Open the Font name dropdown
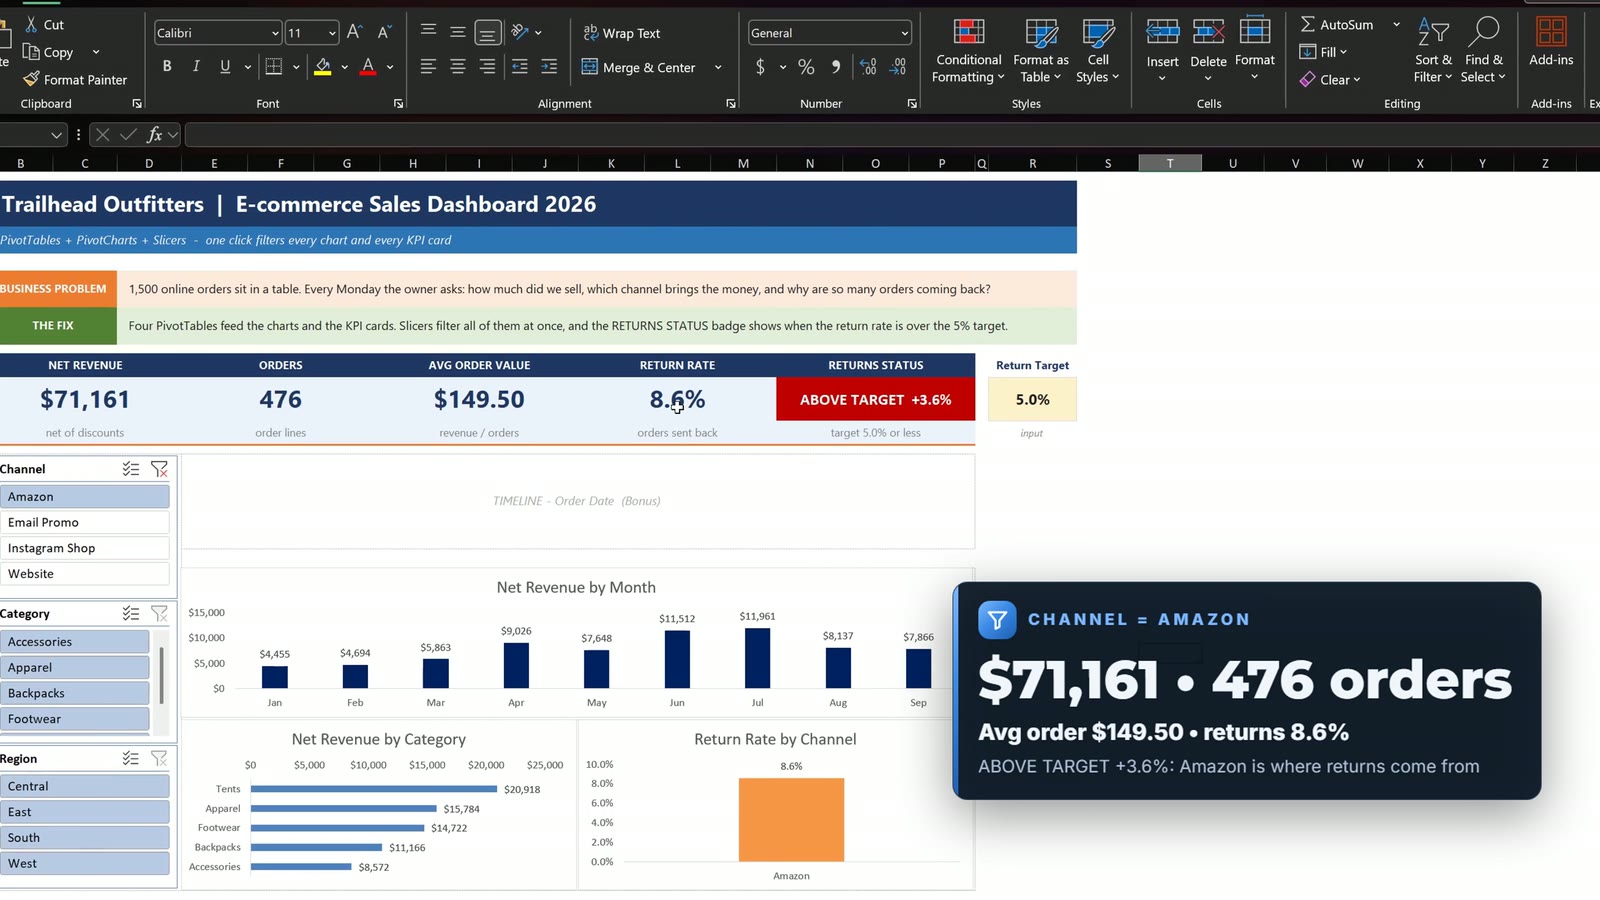Screen dimensions: 1600x900 pos(275,33)
